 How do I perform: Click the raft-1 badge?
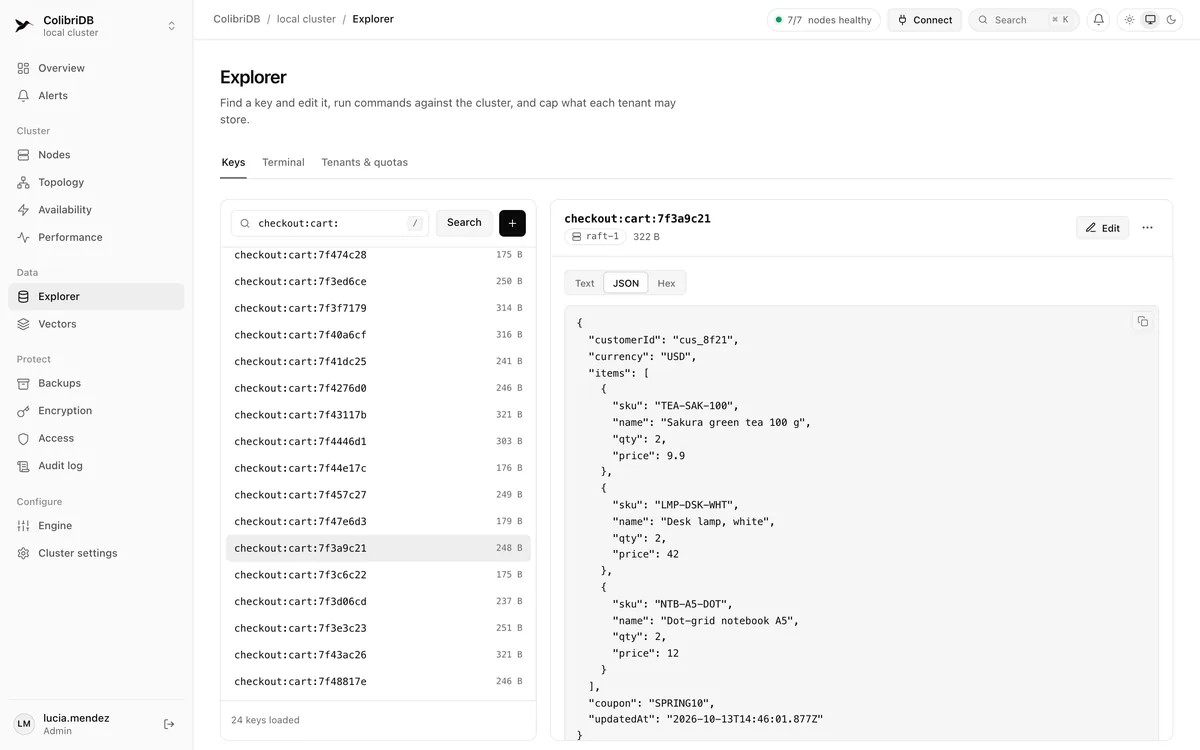(x=595, y=237)
